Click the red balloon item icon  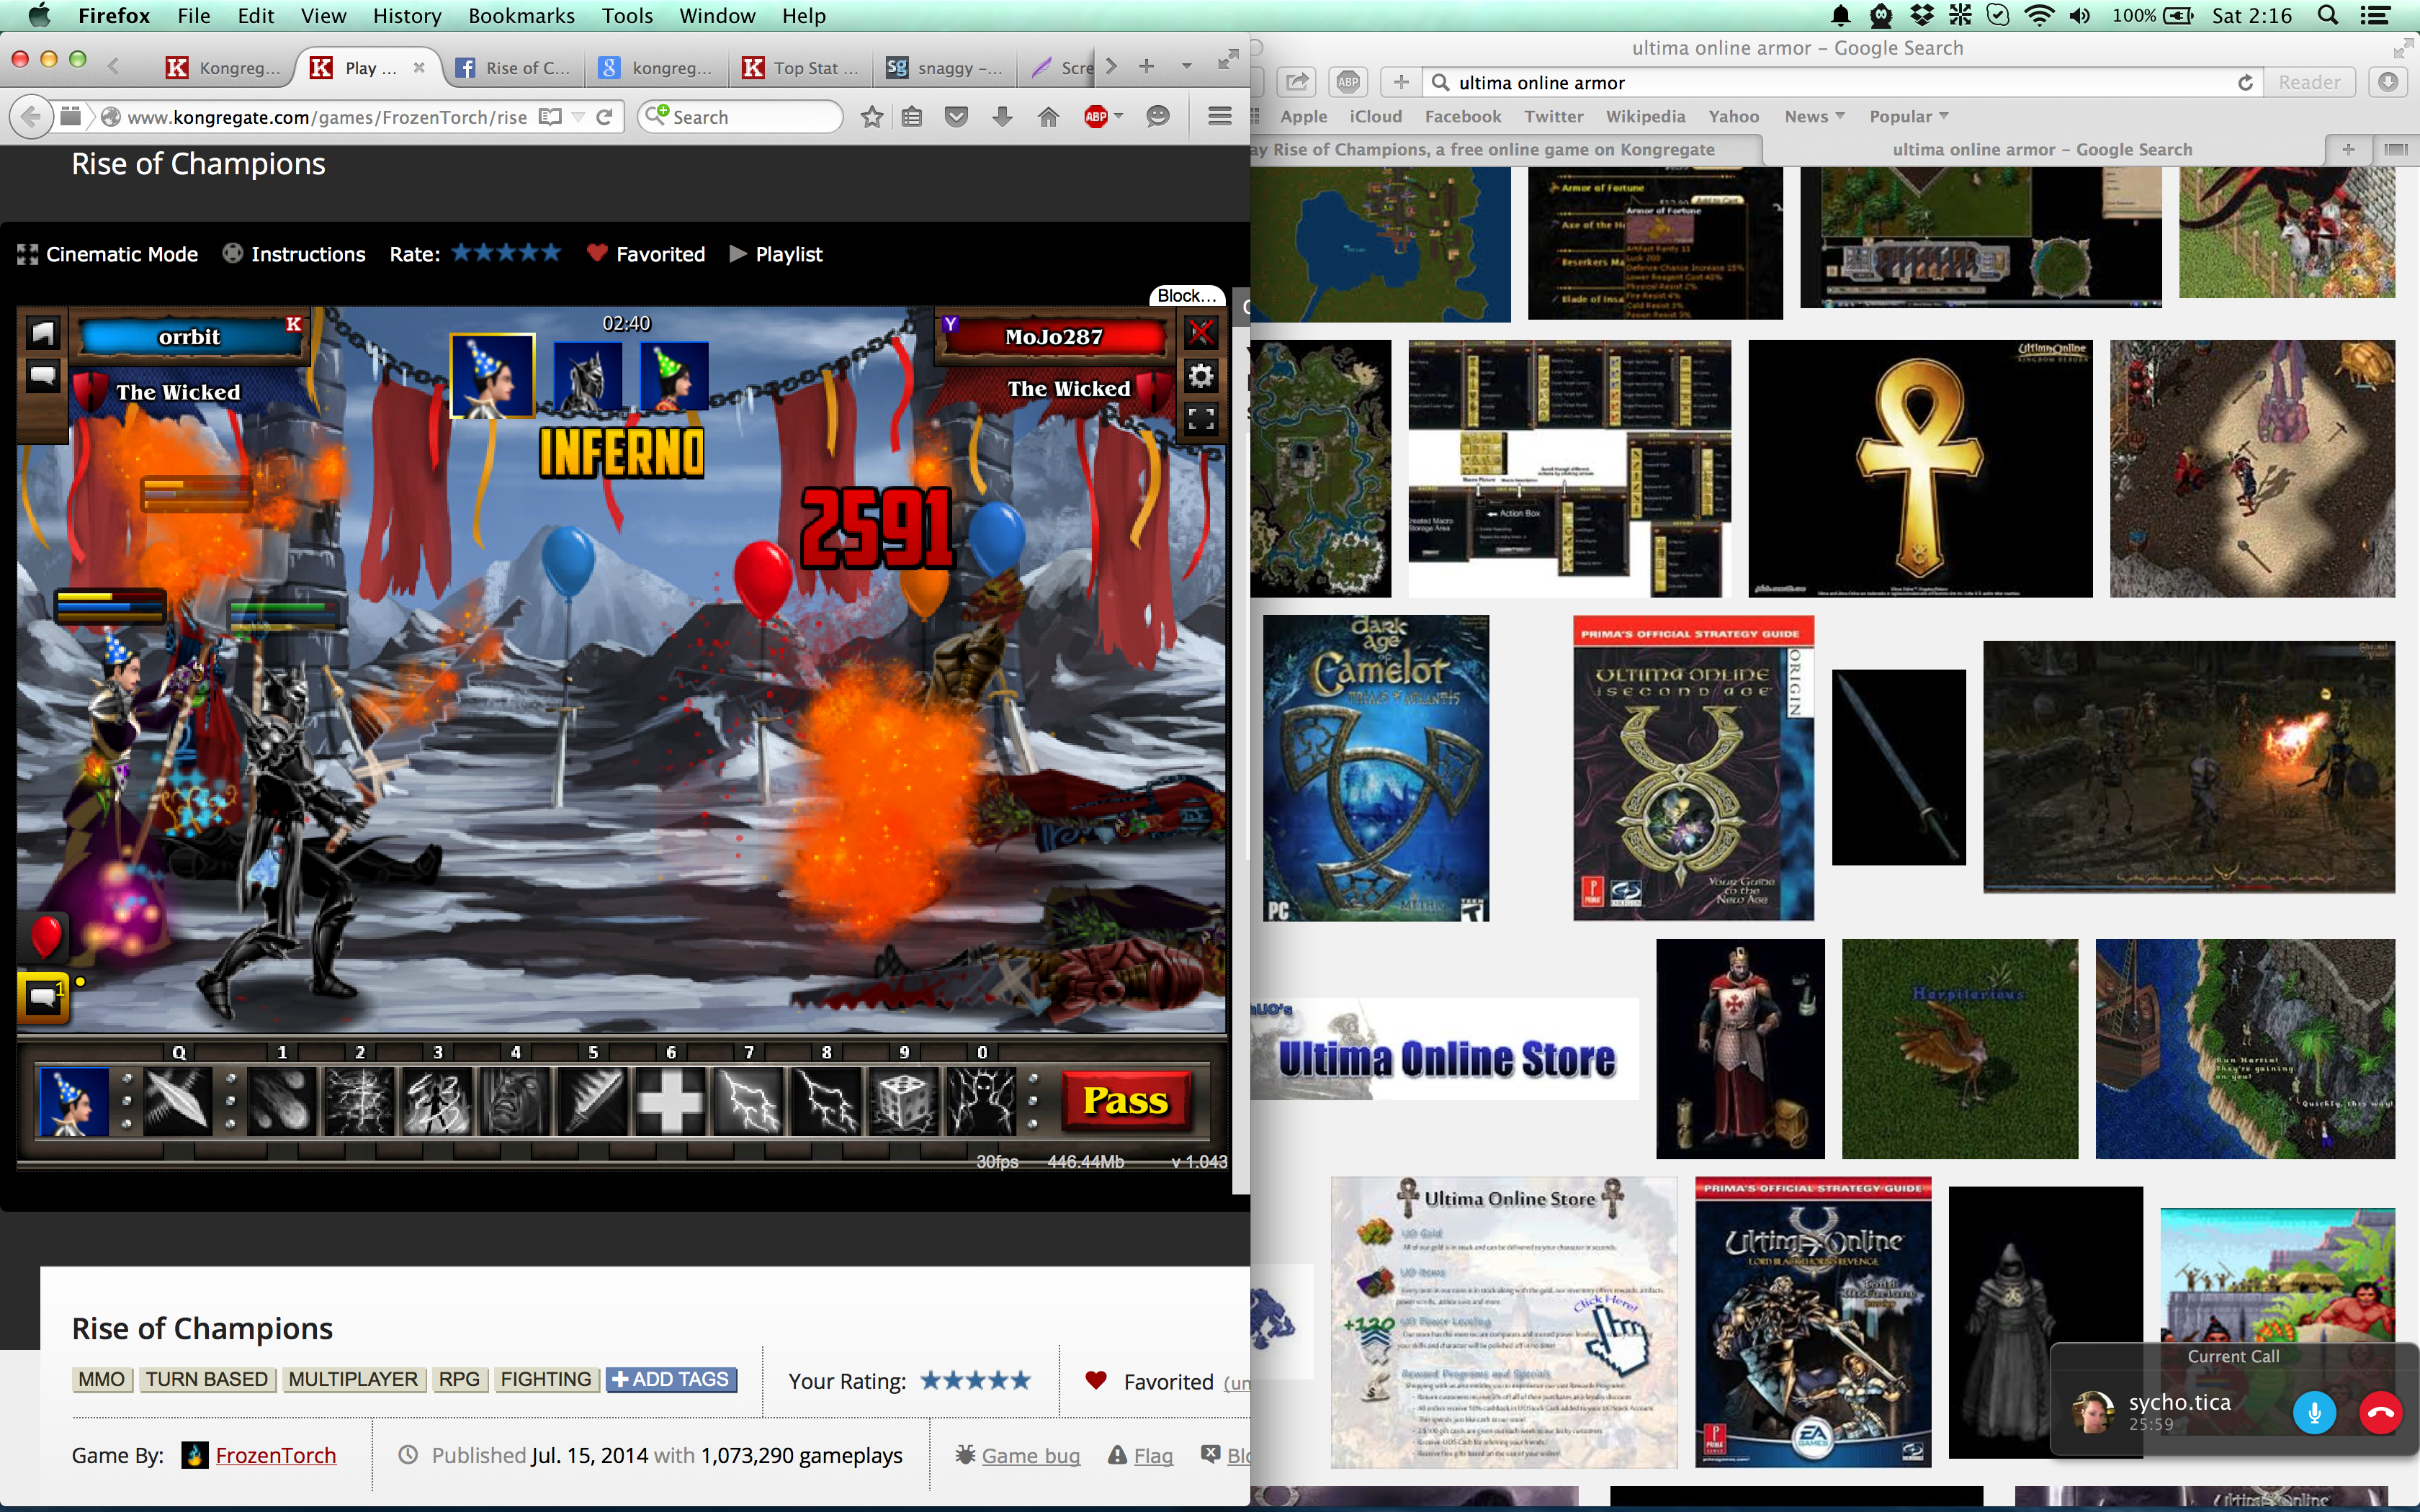(45, 936)
